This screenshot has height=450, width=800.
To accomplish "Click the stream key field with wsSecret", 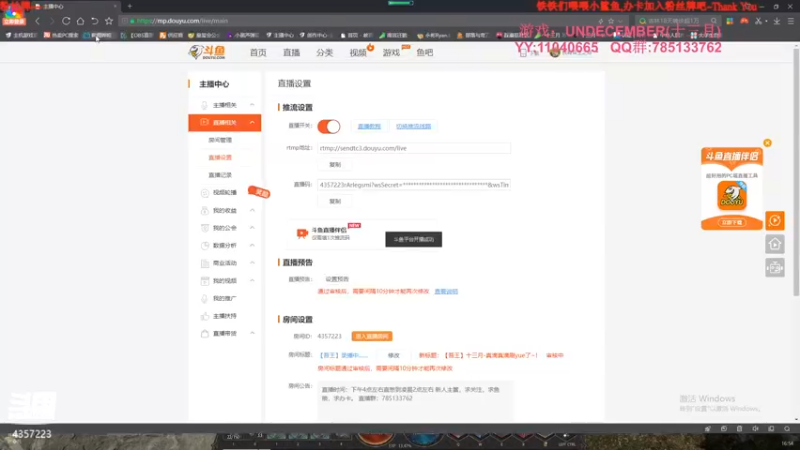I will 414,185.
